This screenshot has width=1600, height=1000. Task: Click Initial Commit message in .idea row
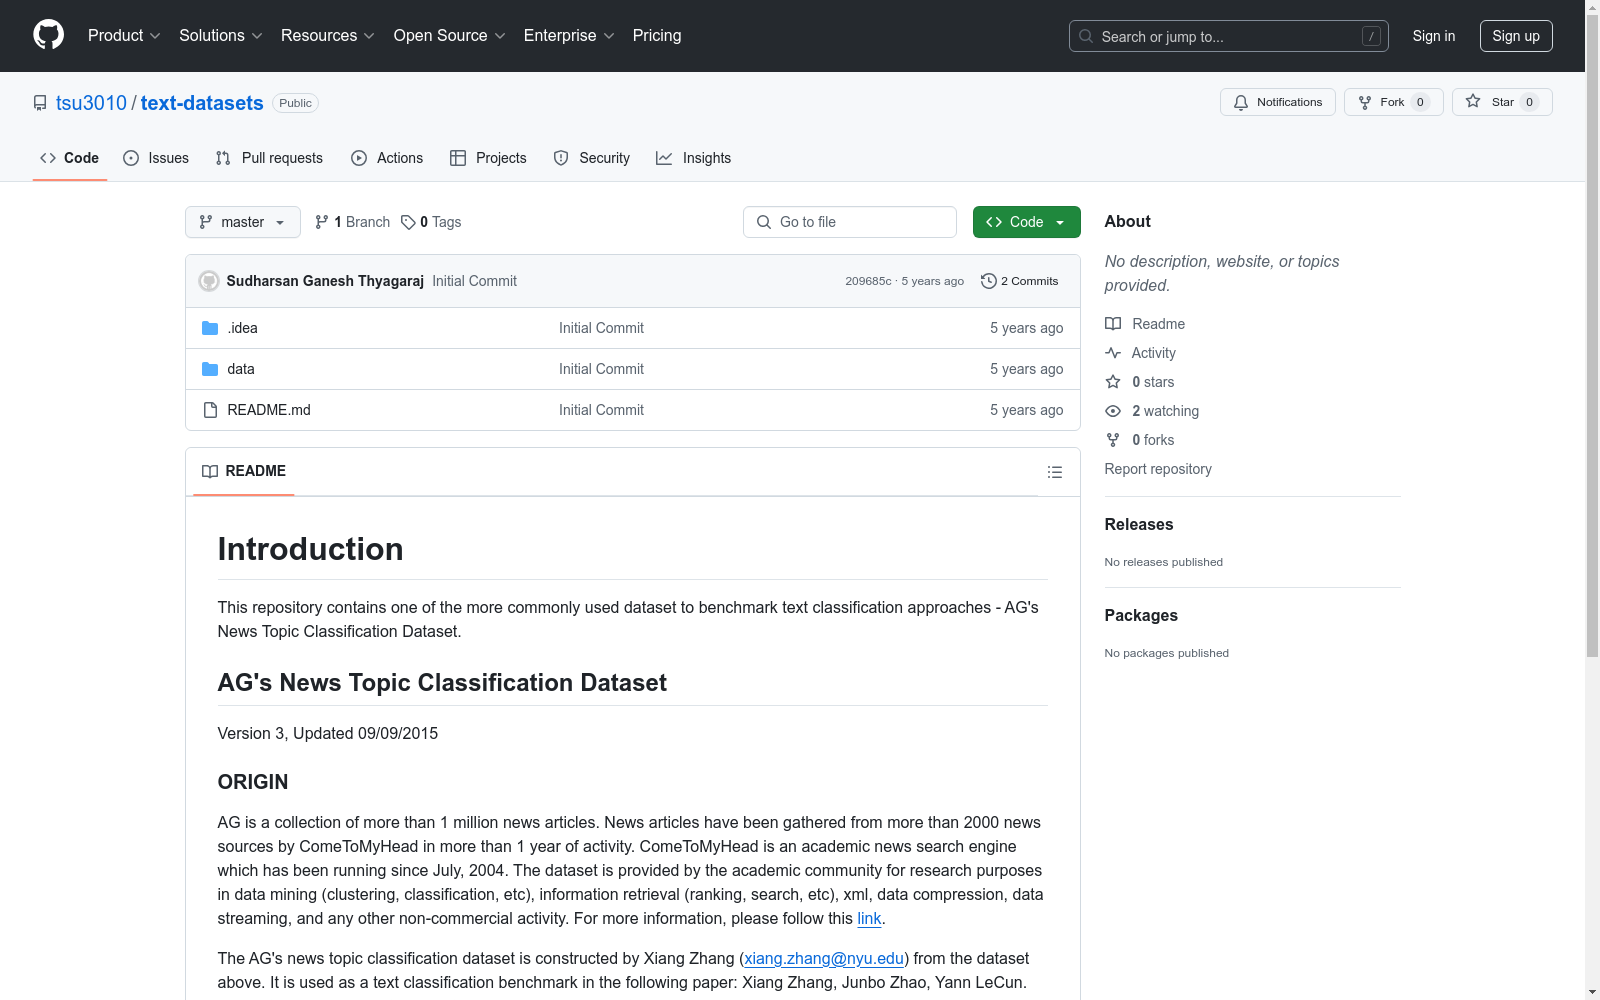[601, 328]
